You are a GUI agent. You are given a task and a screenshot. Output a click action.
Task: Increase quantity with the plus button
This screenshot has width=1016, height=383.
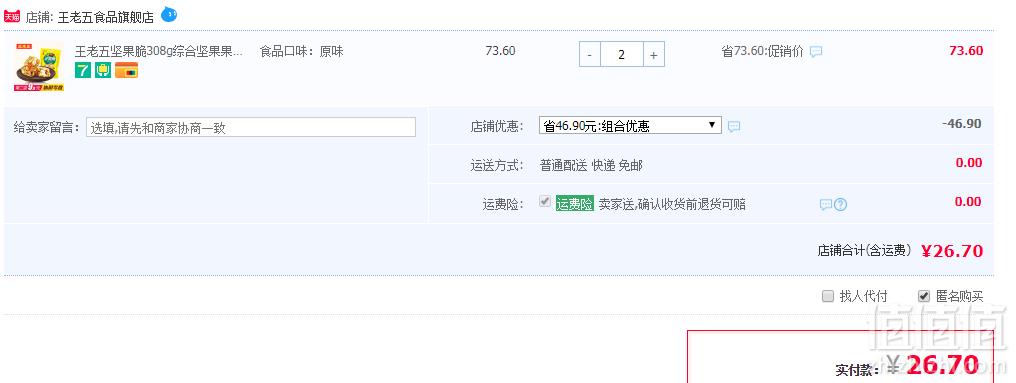pos(653,54)
